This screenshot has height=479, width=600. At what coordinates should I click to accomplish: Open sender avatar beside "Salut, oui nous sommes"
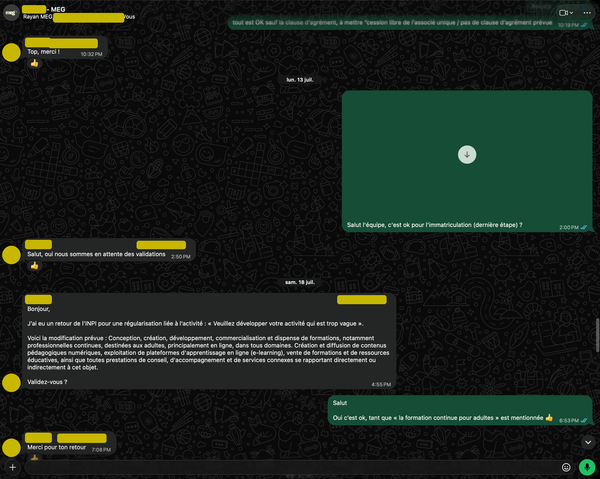pyautogui.click(x=11, y=255)
